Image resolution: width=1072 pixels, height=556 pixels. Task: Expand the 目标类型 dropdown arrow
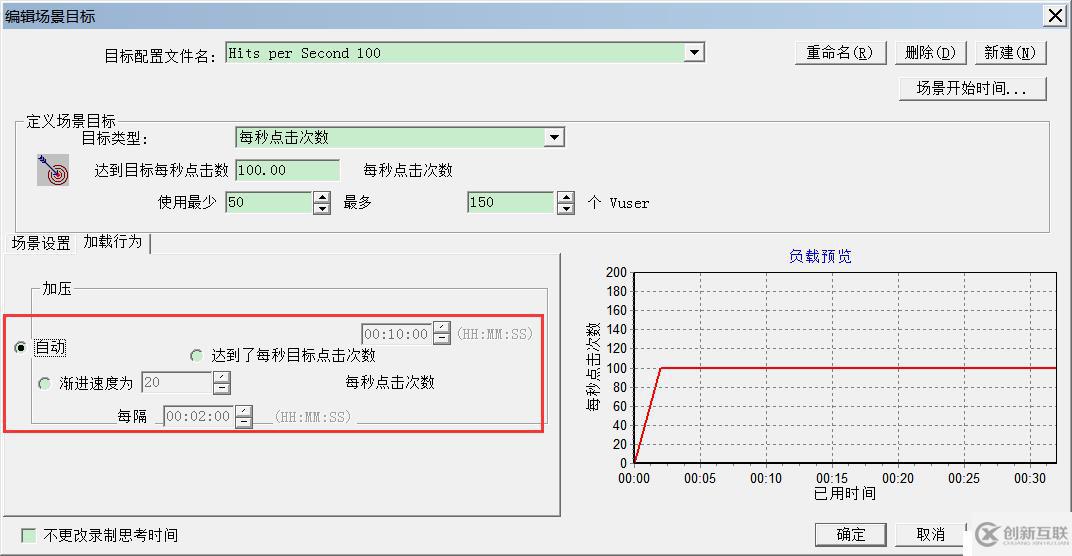pyautogui.click(x=554, y=137)
